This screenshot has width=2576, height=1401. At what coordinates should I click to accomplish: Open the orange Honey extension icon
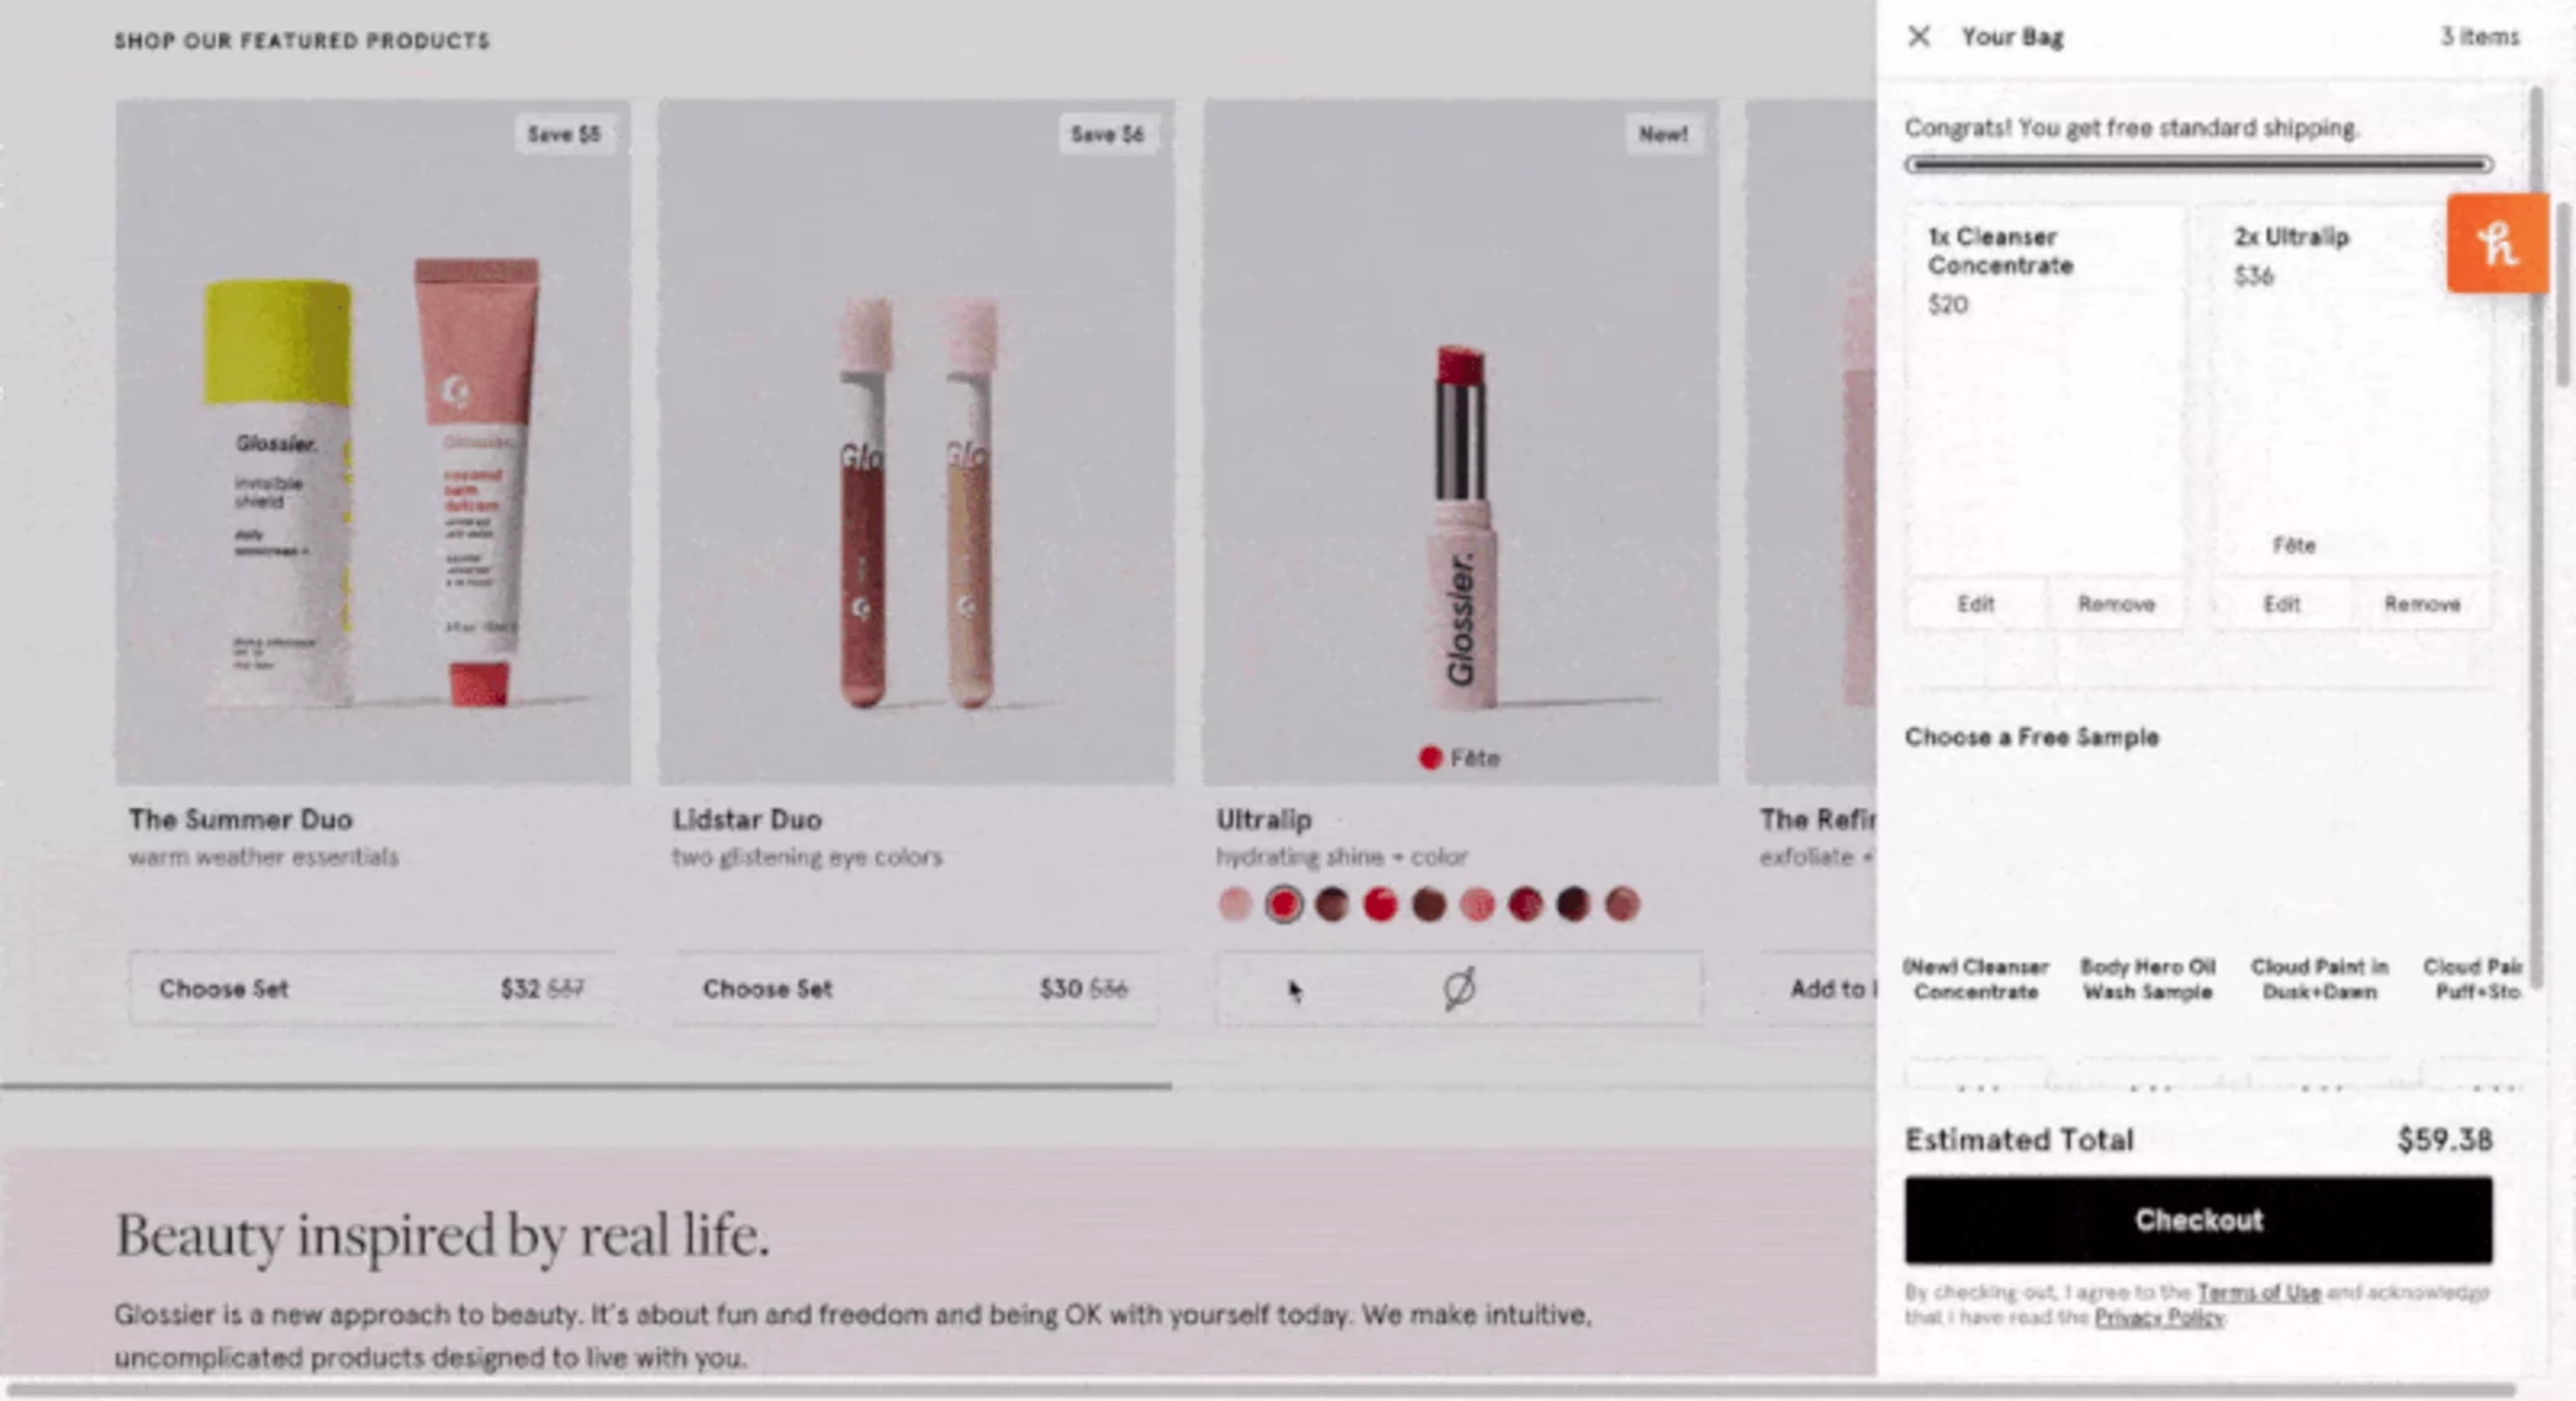click(x=2497, y=244)
